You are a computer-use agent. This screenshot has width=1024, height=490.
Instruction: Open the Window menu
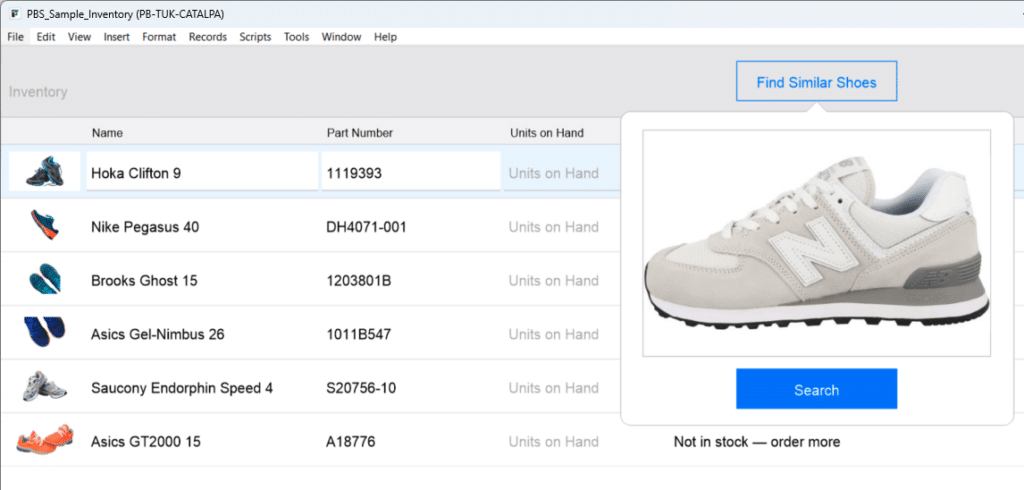[341, 37]
